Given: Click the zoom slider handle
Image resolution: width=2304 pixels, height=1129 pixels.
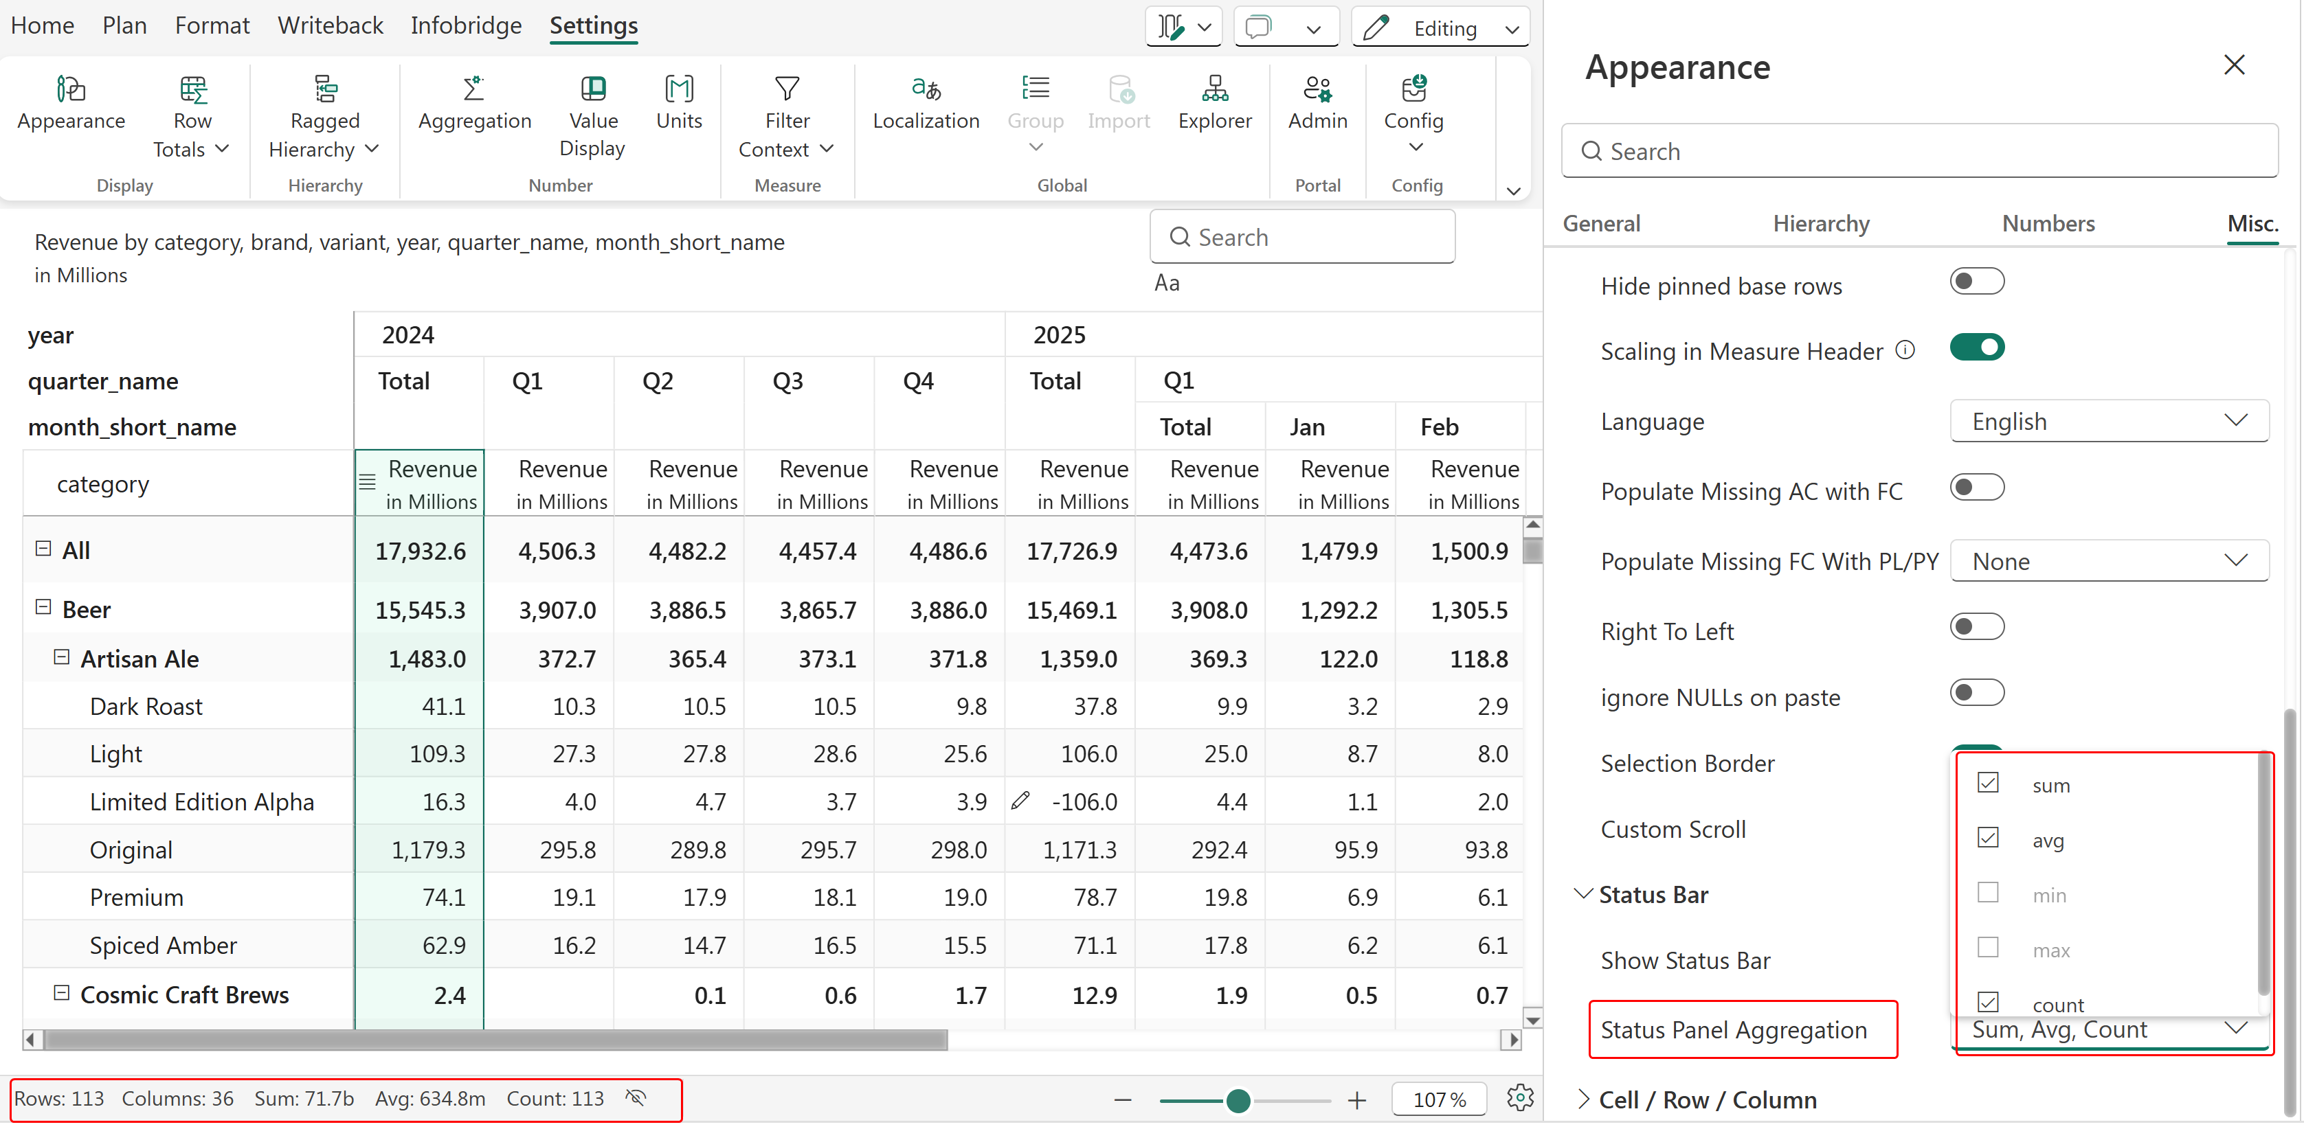Looking at the screenshot, I should click(x=1238, y=1100).
